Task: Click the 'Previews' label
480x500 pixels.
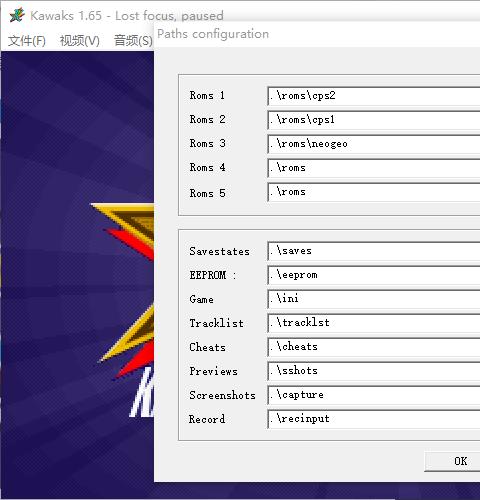Action: click(x=213, y=371)
